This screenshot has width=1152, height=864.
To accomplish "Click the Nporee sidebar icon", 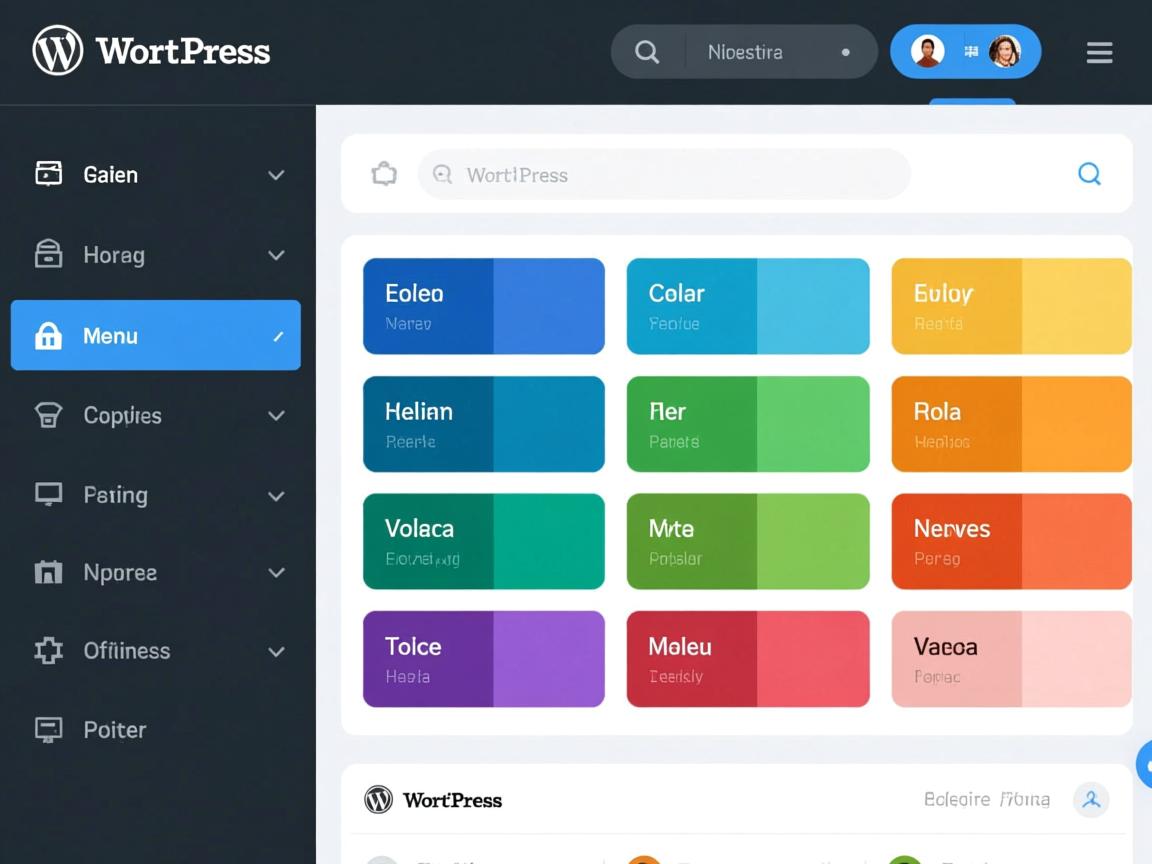I will pyautogui.click(x=48, y=573).
